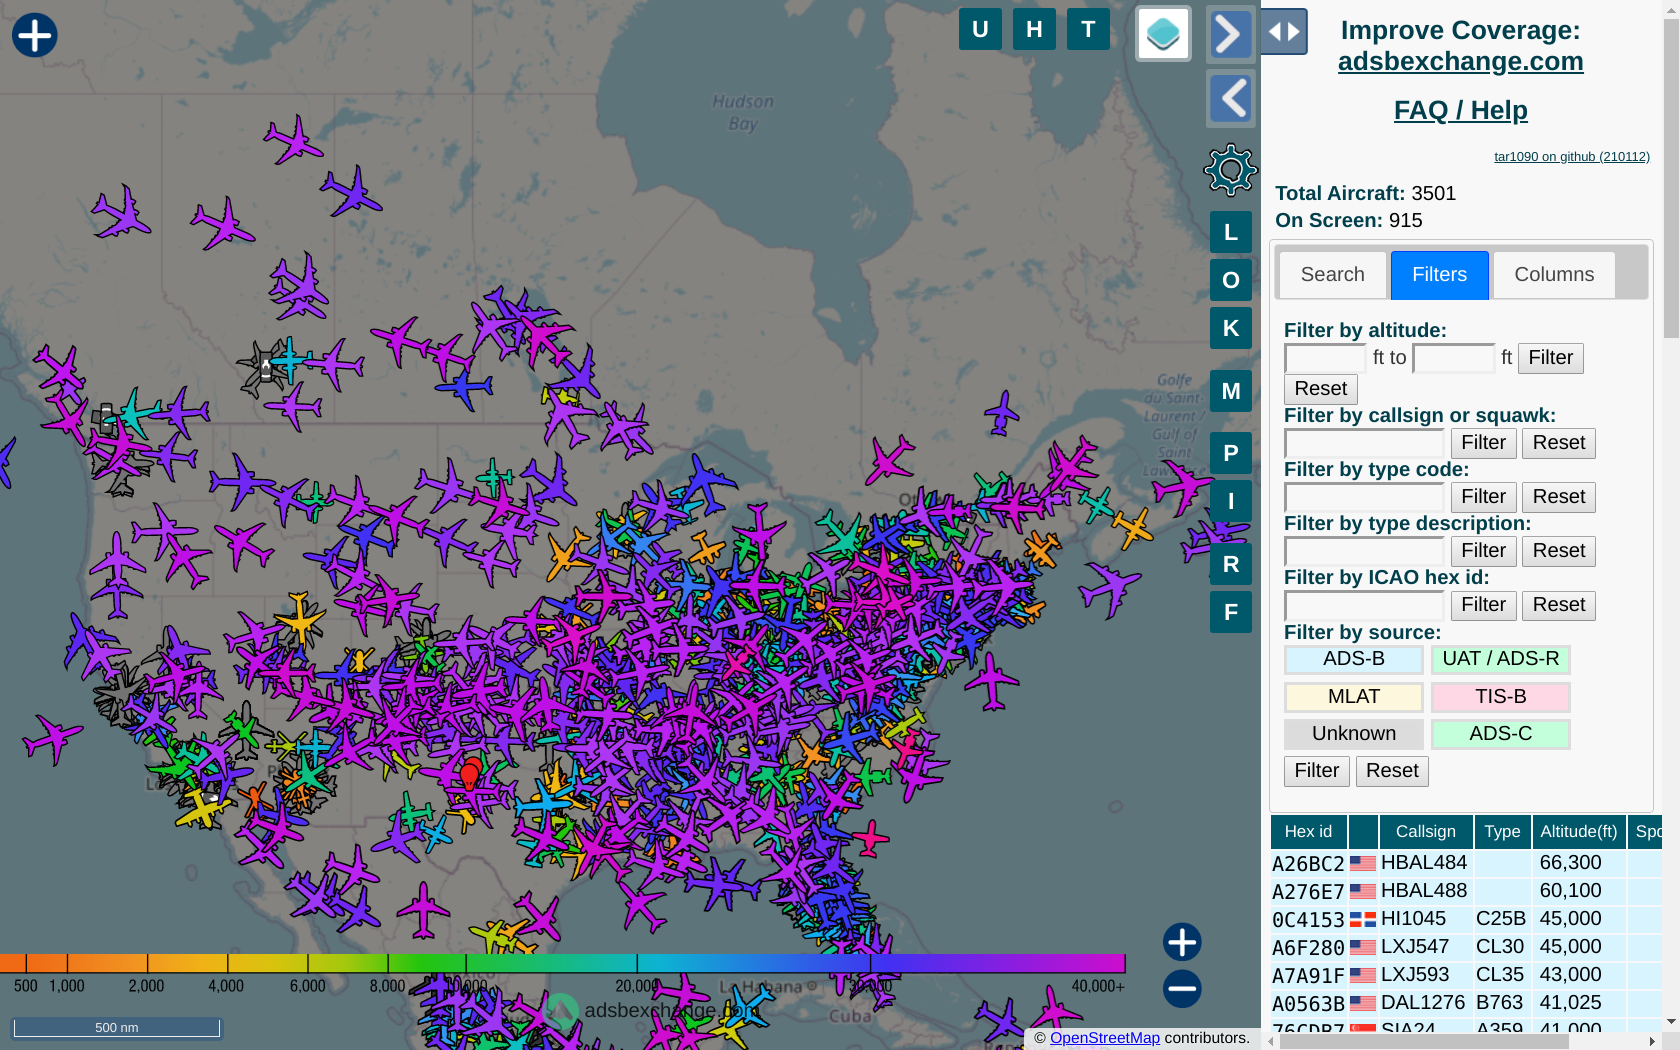1680x1050 pixels.
Task: Click the plus icon at top-left of map
Action: 35,35
